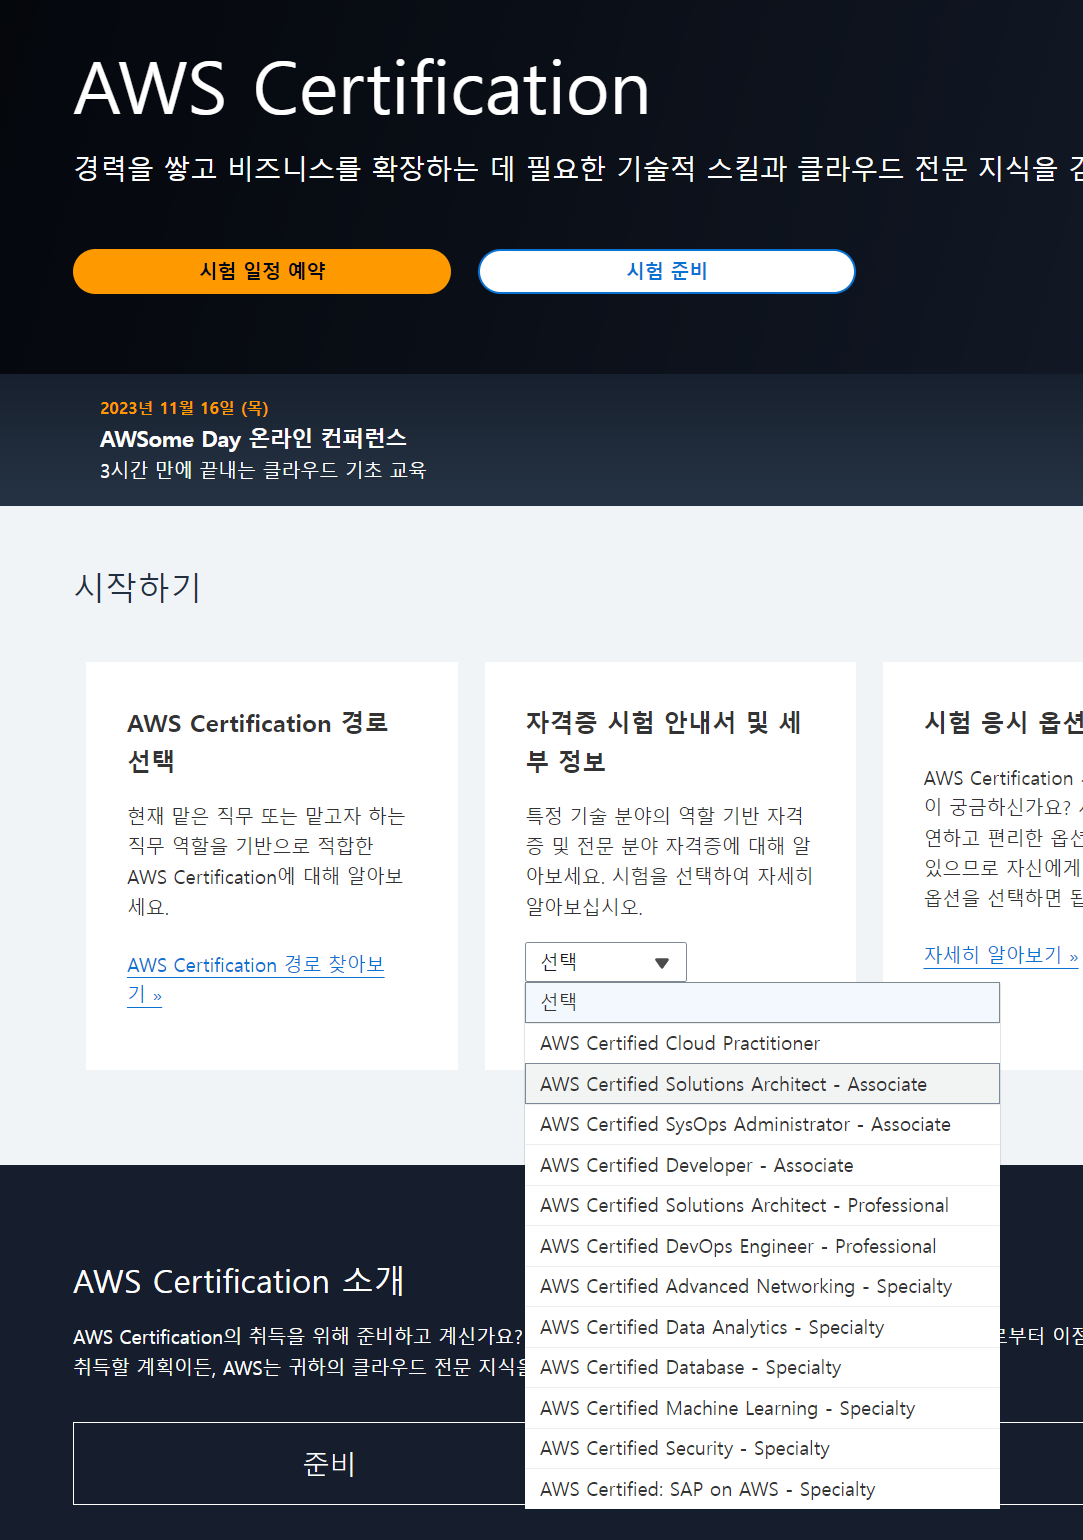Choose the default 선택 option in the list

pyautogui.click(x=762, y=1002)
